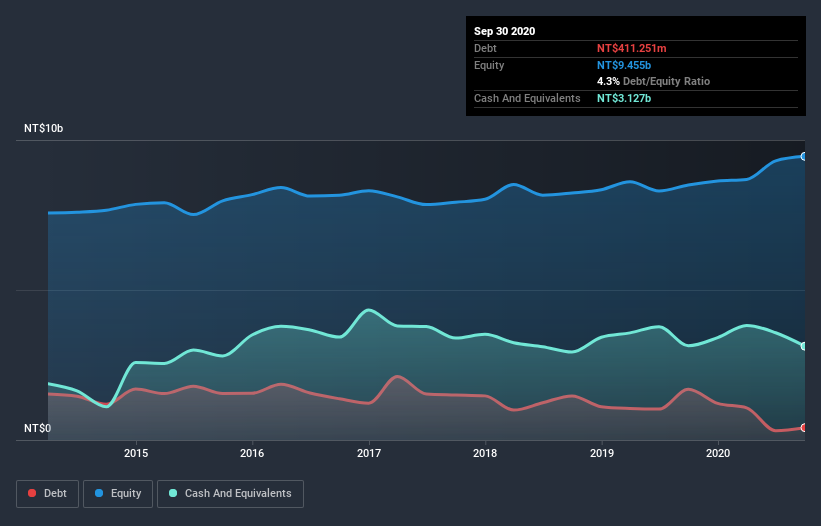This screenshot has height=526, width=821.
Task: Click the NT$0 y-axis label
Action: tap(38, 428)
